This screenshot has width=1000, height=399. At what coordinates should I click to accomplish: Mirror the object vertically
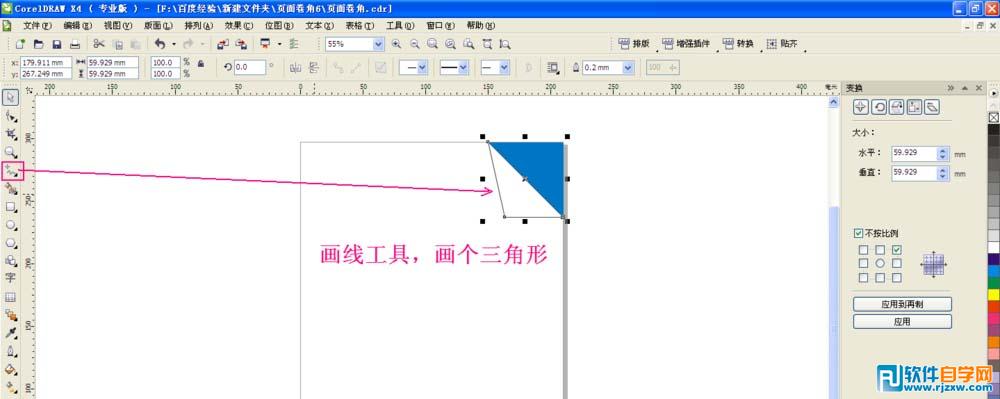[313, 67]
